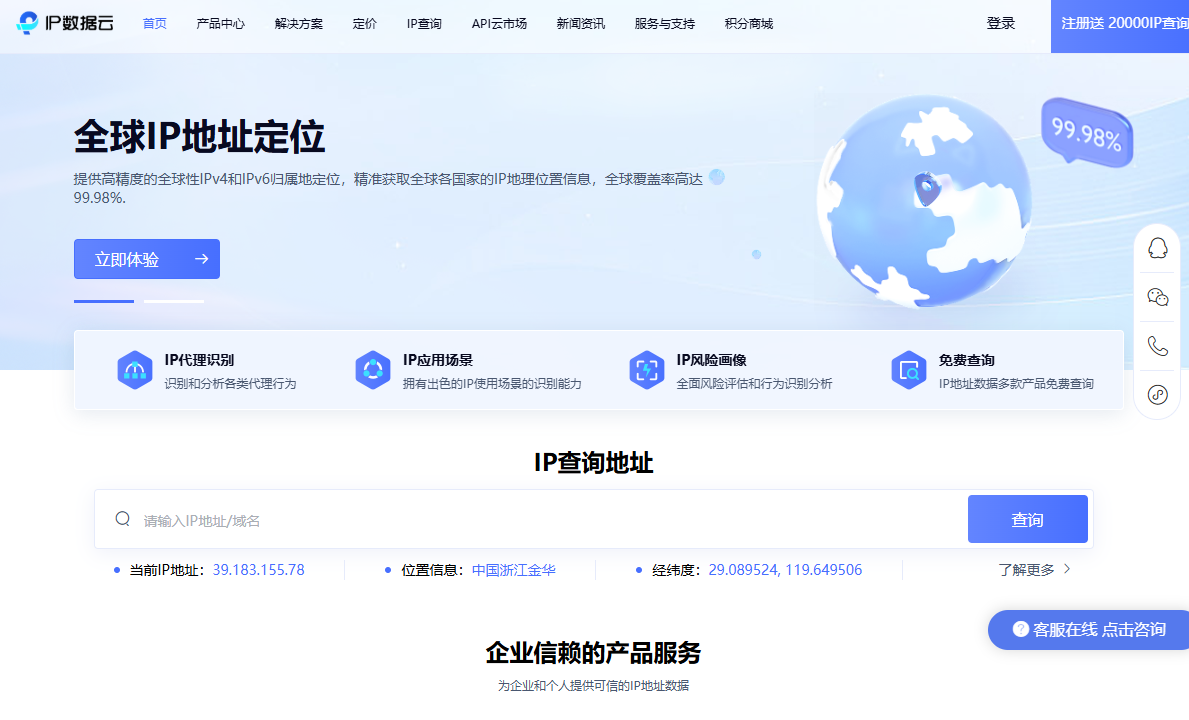The width and height of the screenshot is (1189, 720).
Task: Click the 免费查询 hexagon icon
Action: coord(908,370)
